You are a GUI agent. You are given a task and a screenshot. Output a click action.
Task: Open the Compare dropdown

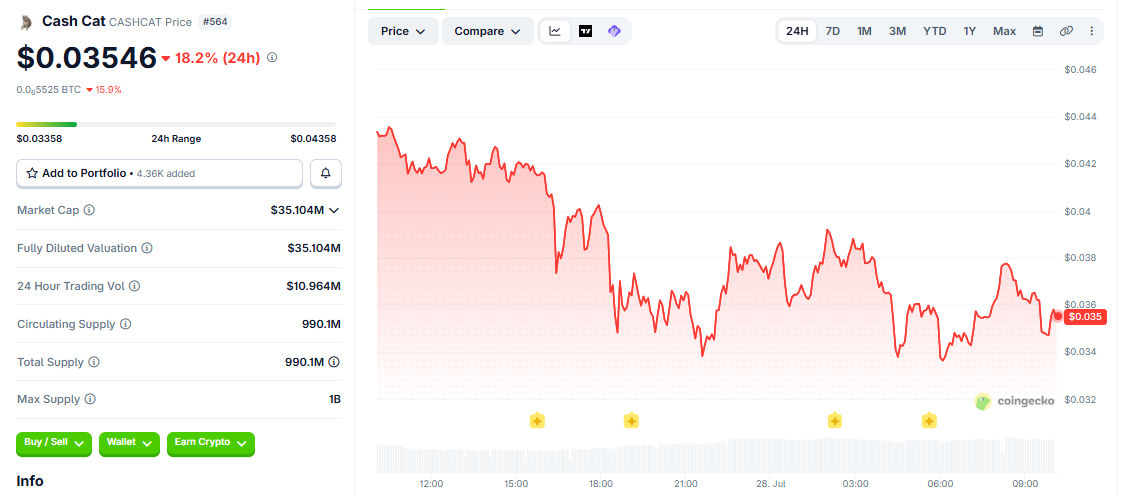click(488, 32)
